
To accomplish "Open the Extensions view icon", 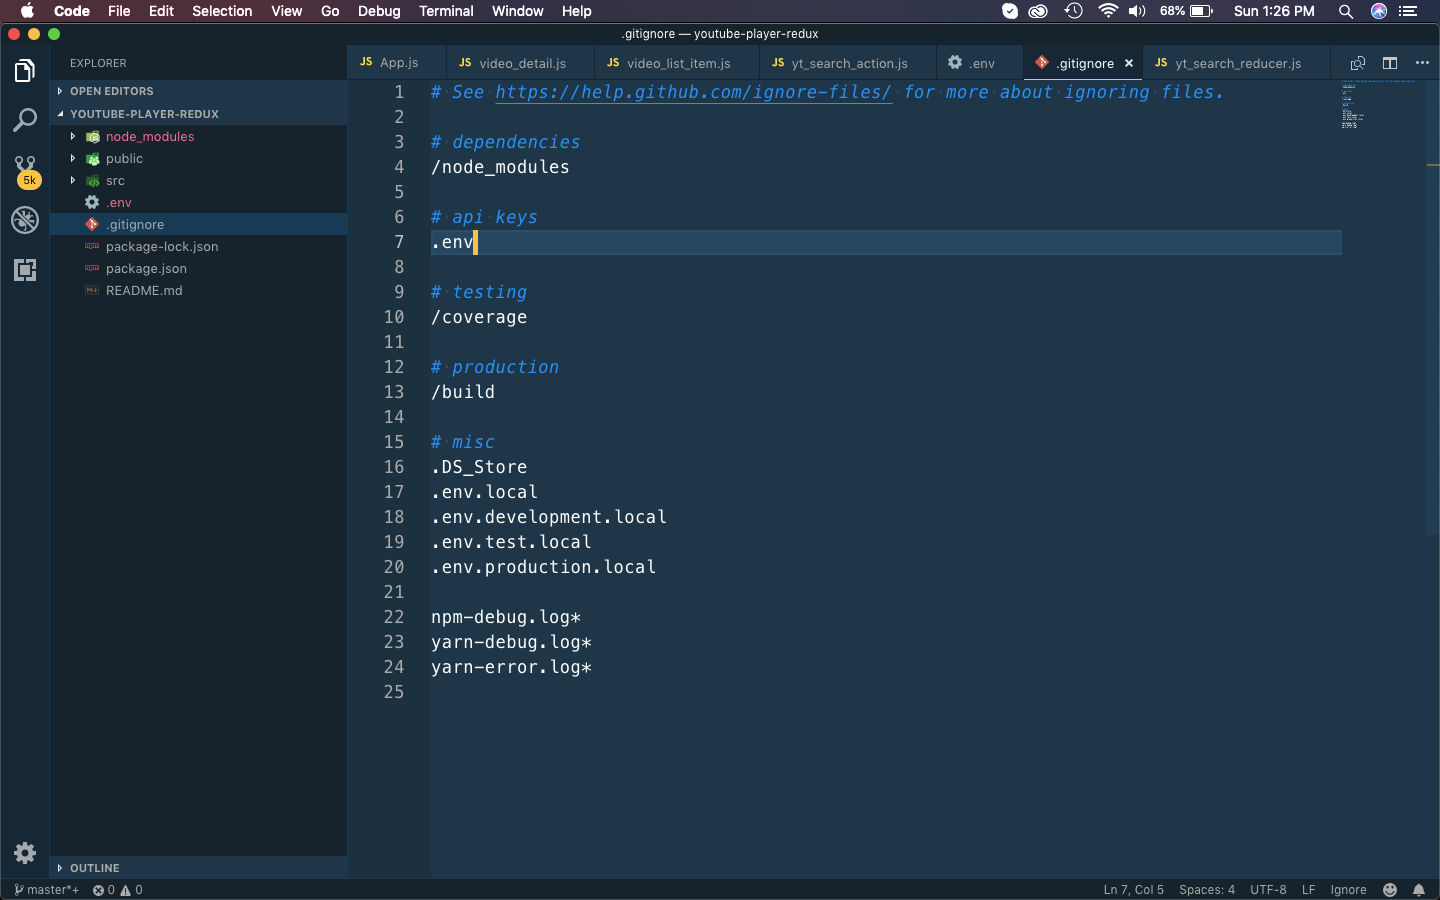I will click(25, 270).
